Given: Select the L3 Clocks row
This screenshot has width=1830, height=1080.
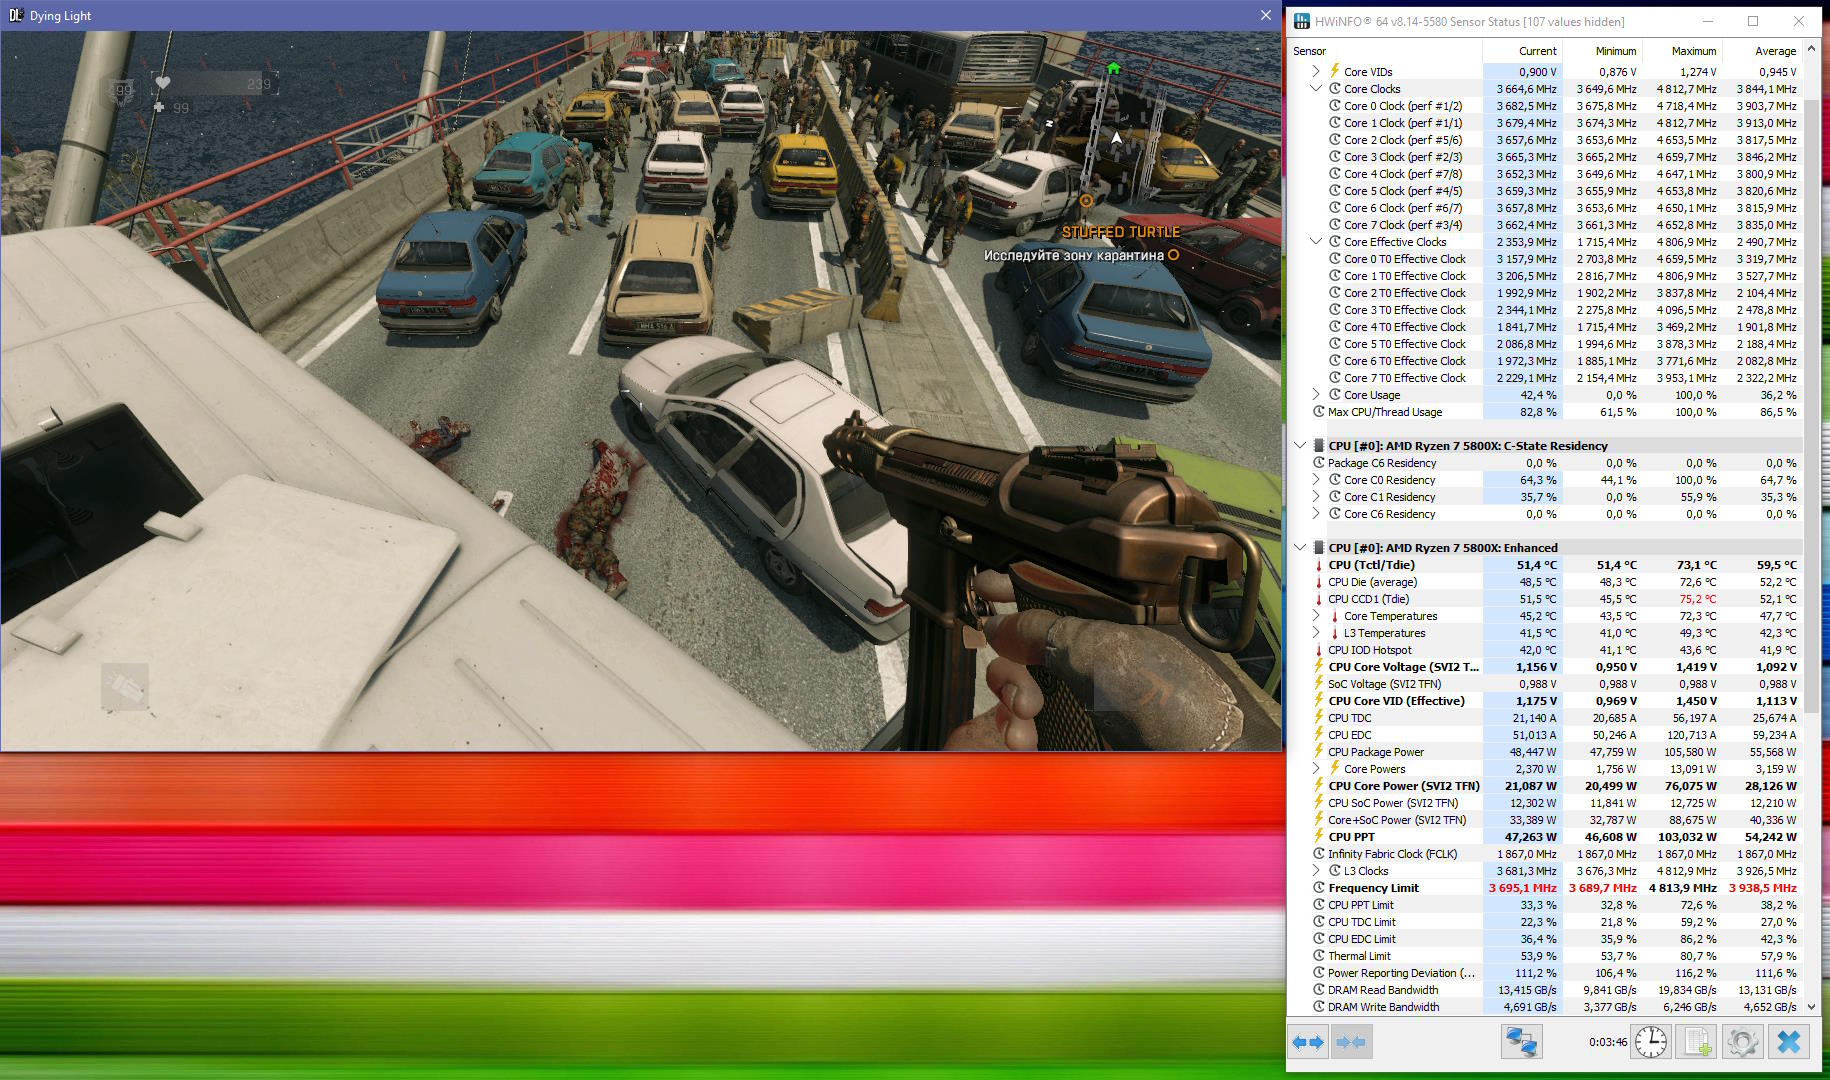Looking at the screenshot, I should 1545,871.
